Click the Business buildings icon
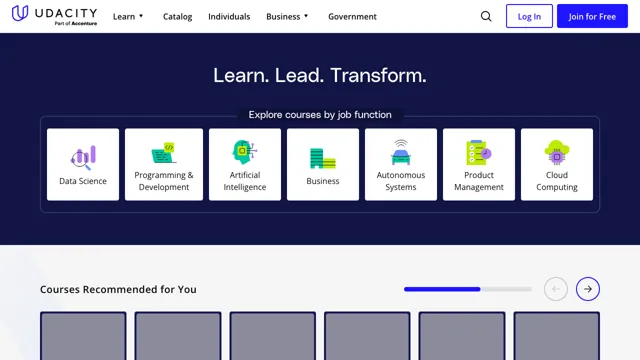Screen dimensions: 640x360 [322, 158]
